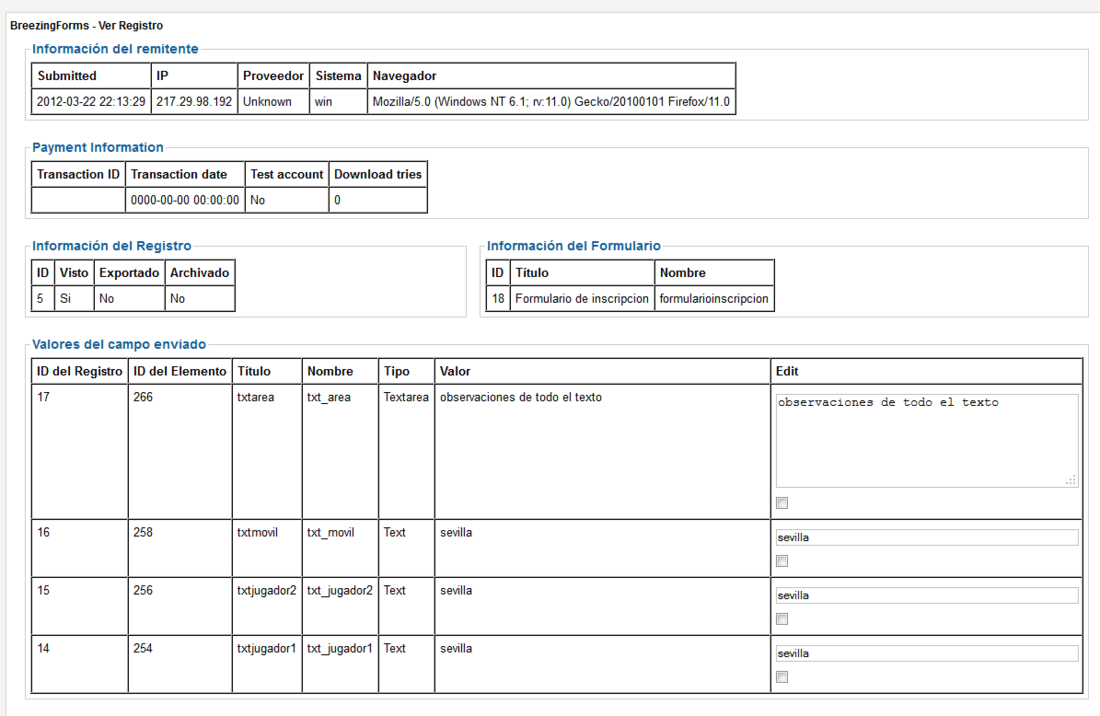Click the Información del Formulario legend

click(x=574, y=246)
